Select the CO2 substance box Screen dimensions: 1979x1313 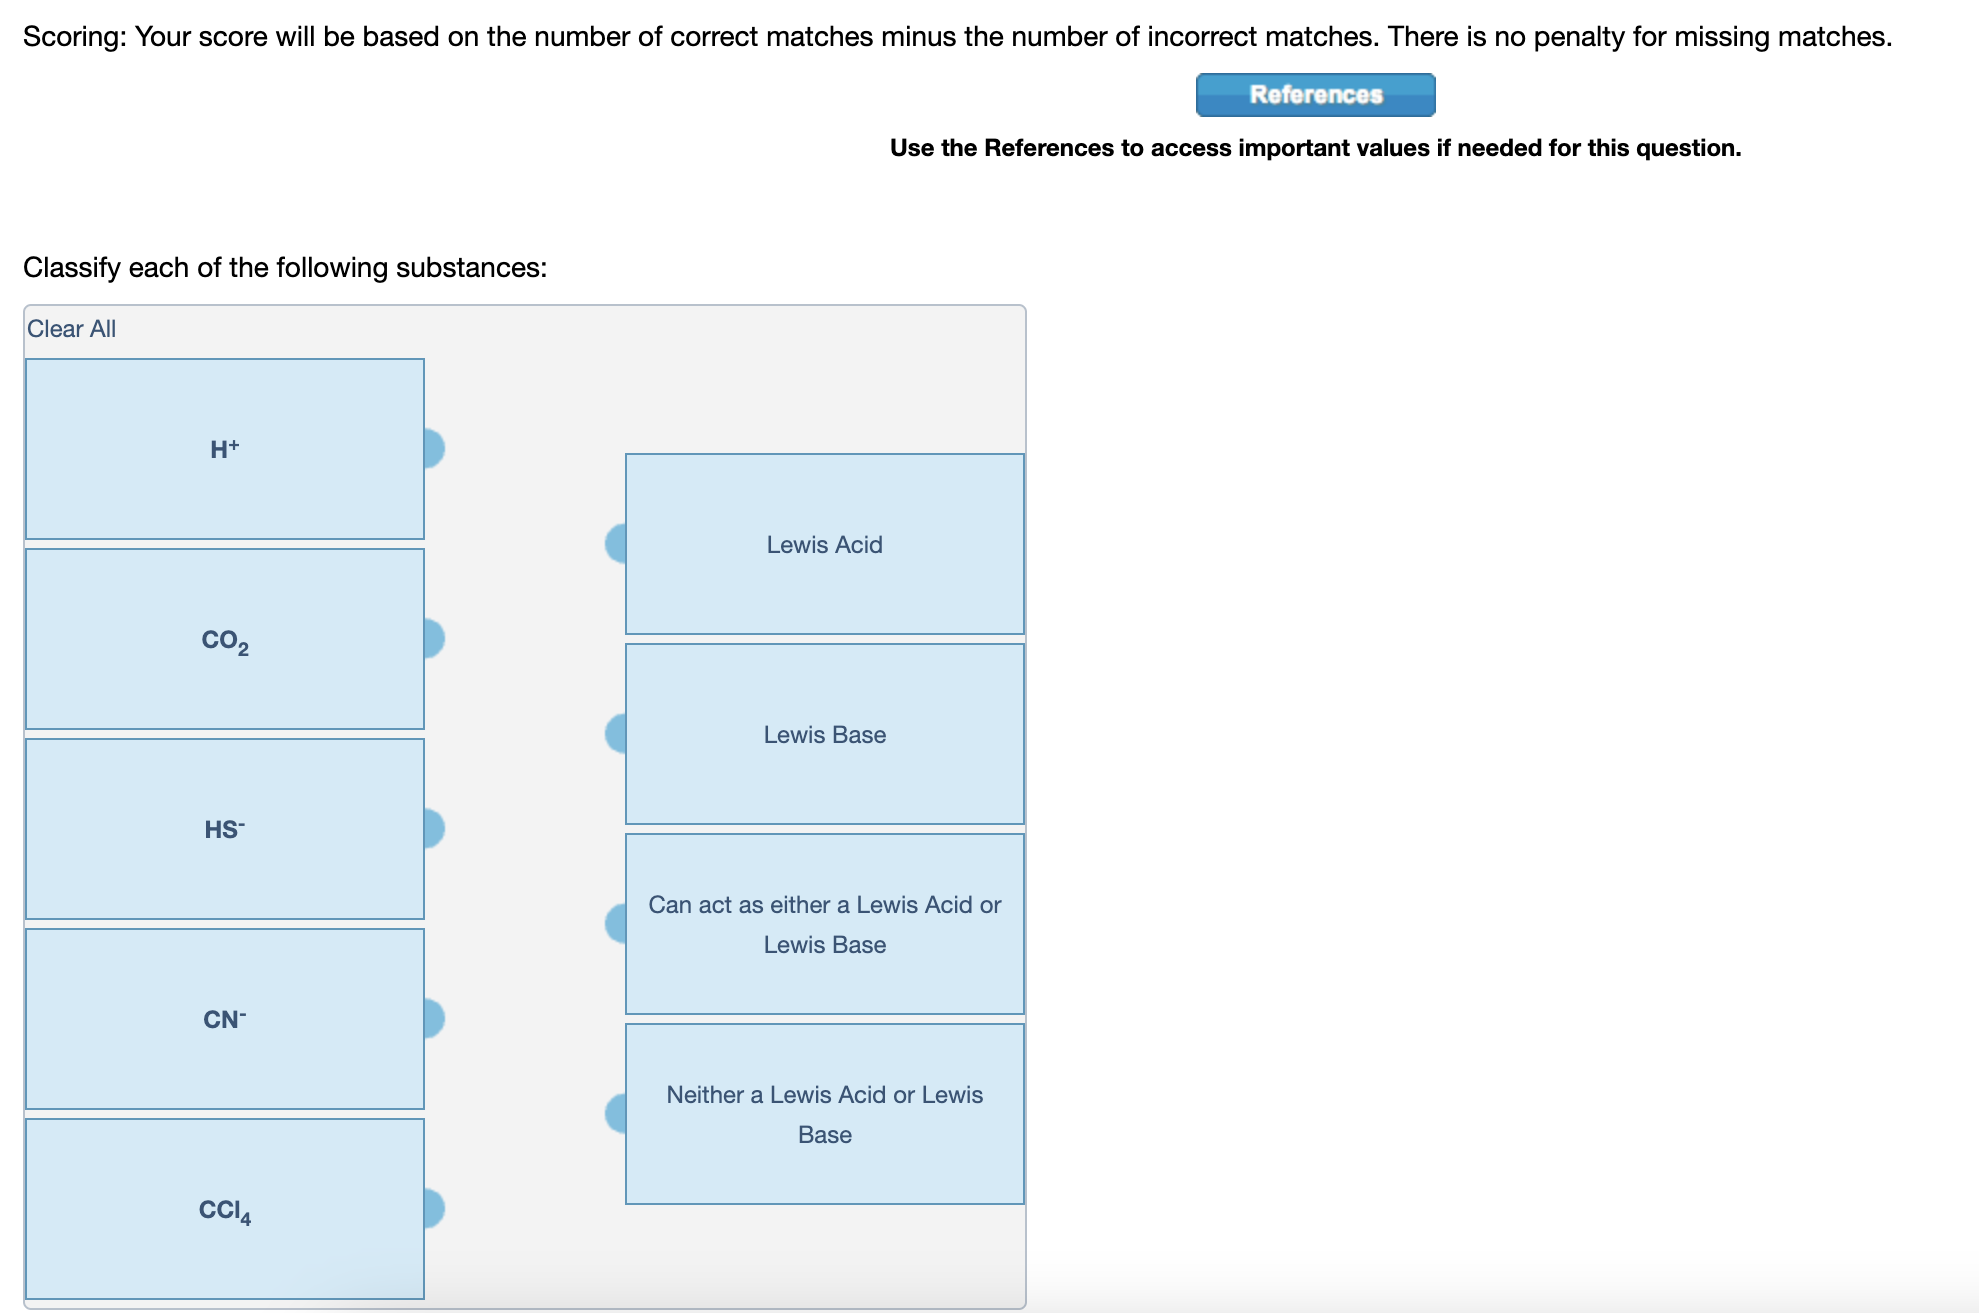tap(223, 638)
